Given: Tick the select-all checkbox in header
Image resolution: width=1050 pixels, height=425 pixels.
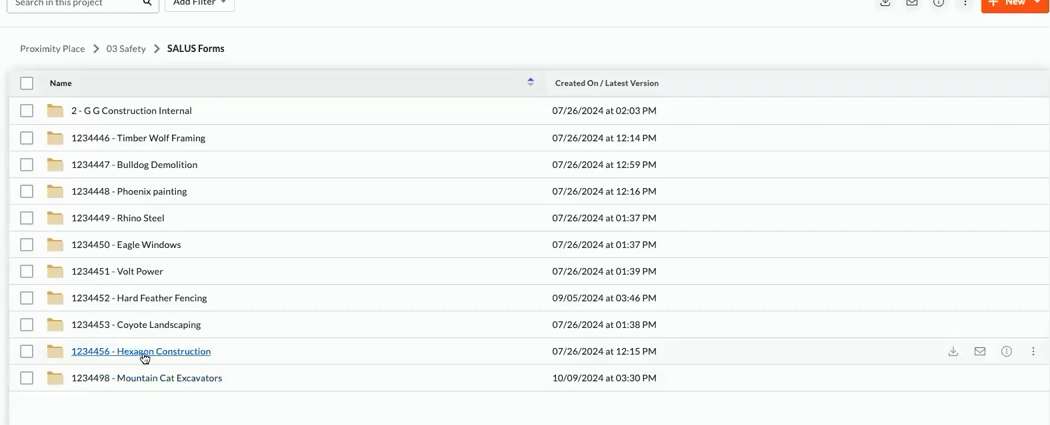Looking at the screenshot, I should tap(27, 83).
